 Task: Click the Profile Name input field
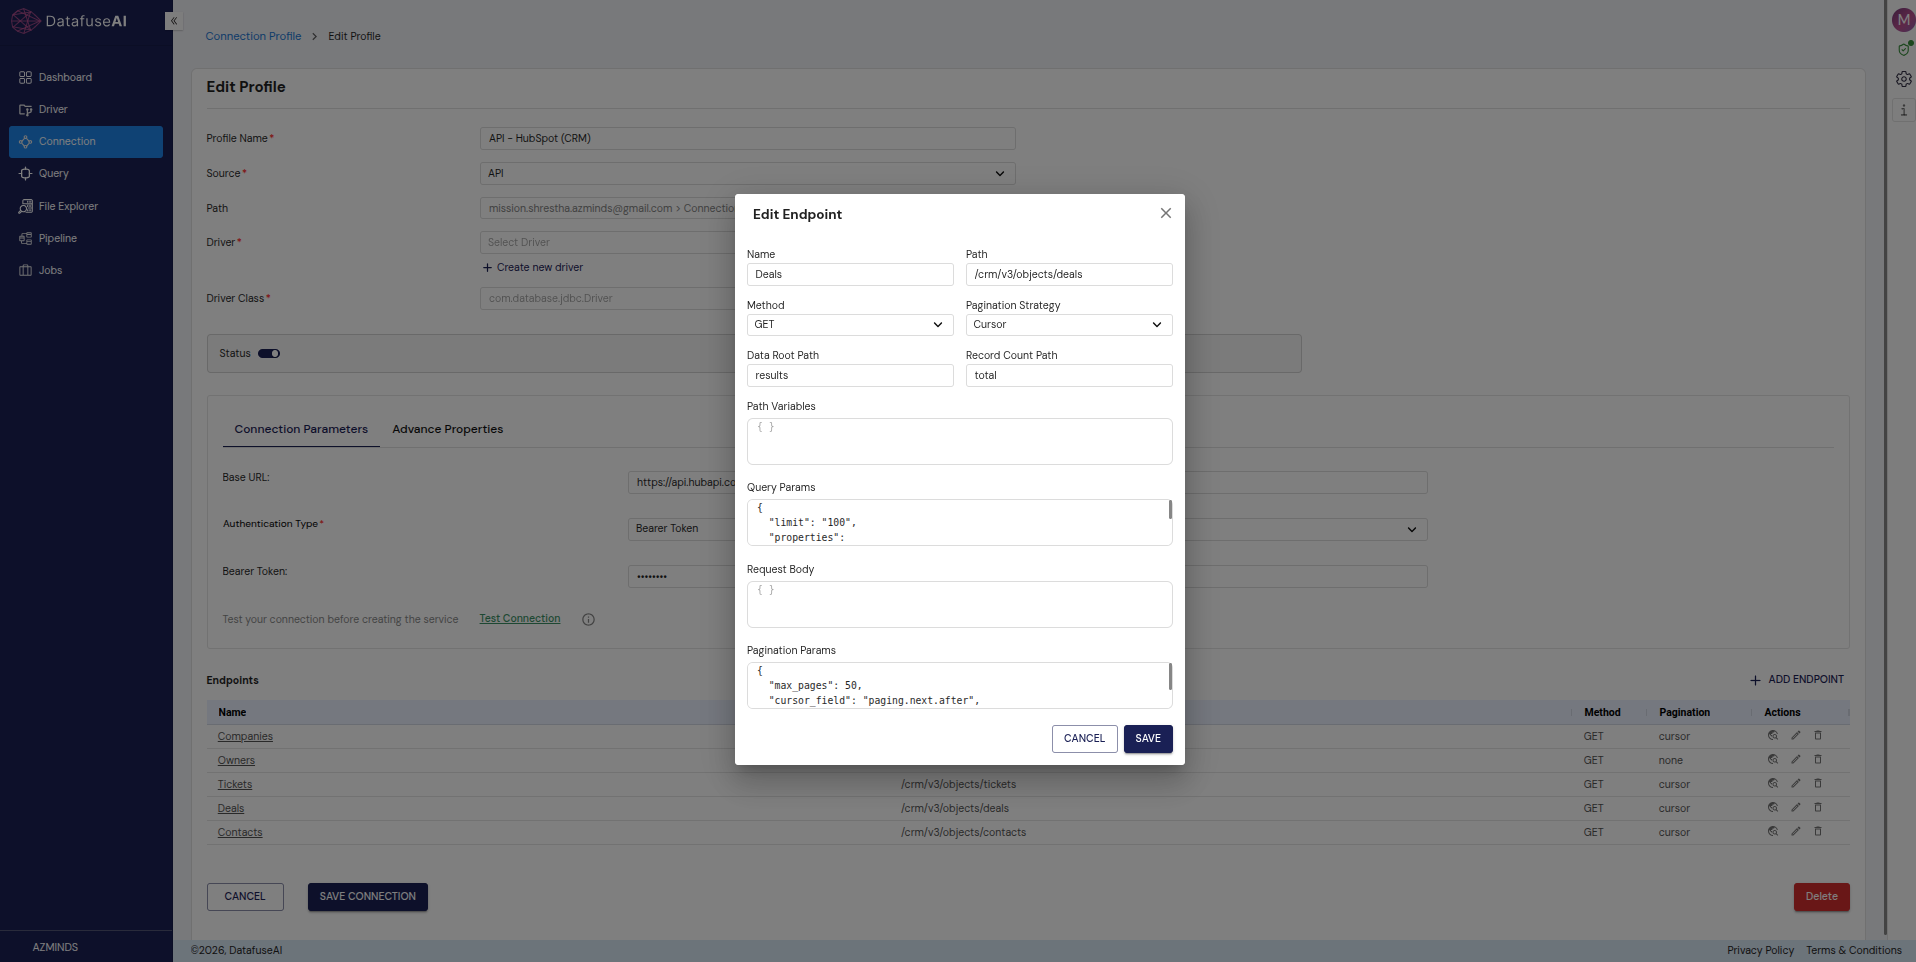[747, 139]
